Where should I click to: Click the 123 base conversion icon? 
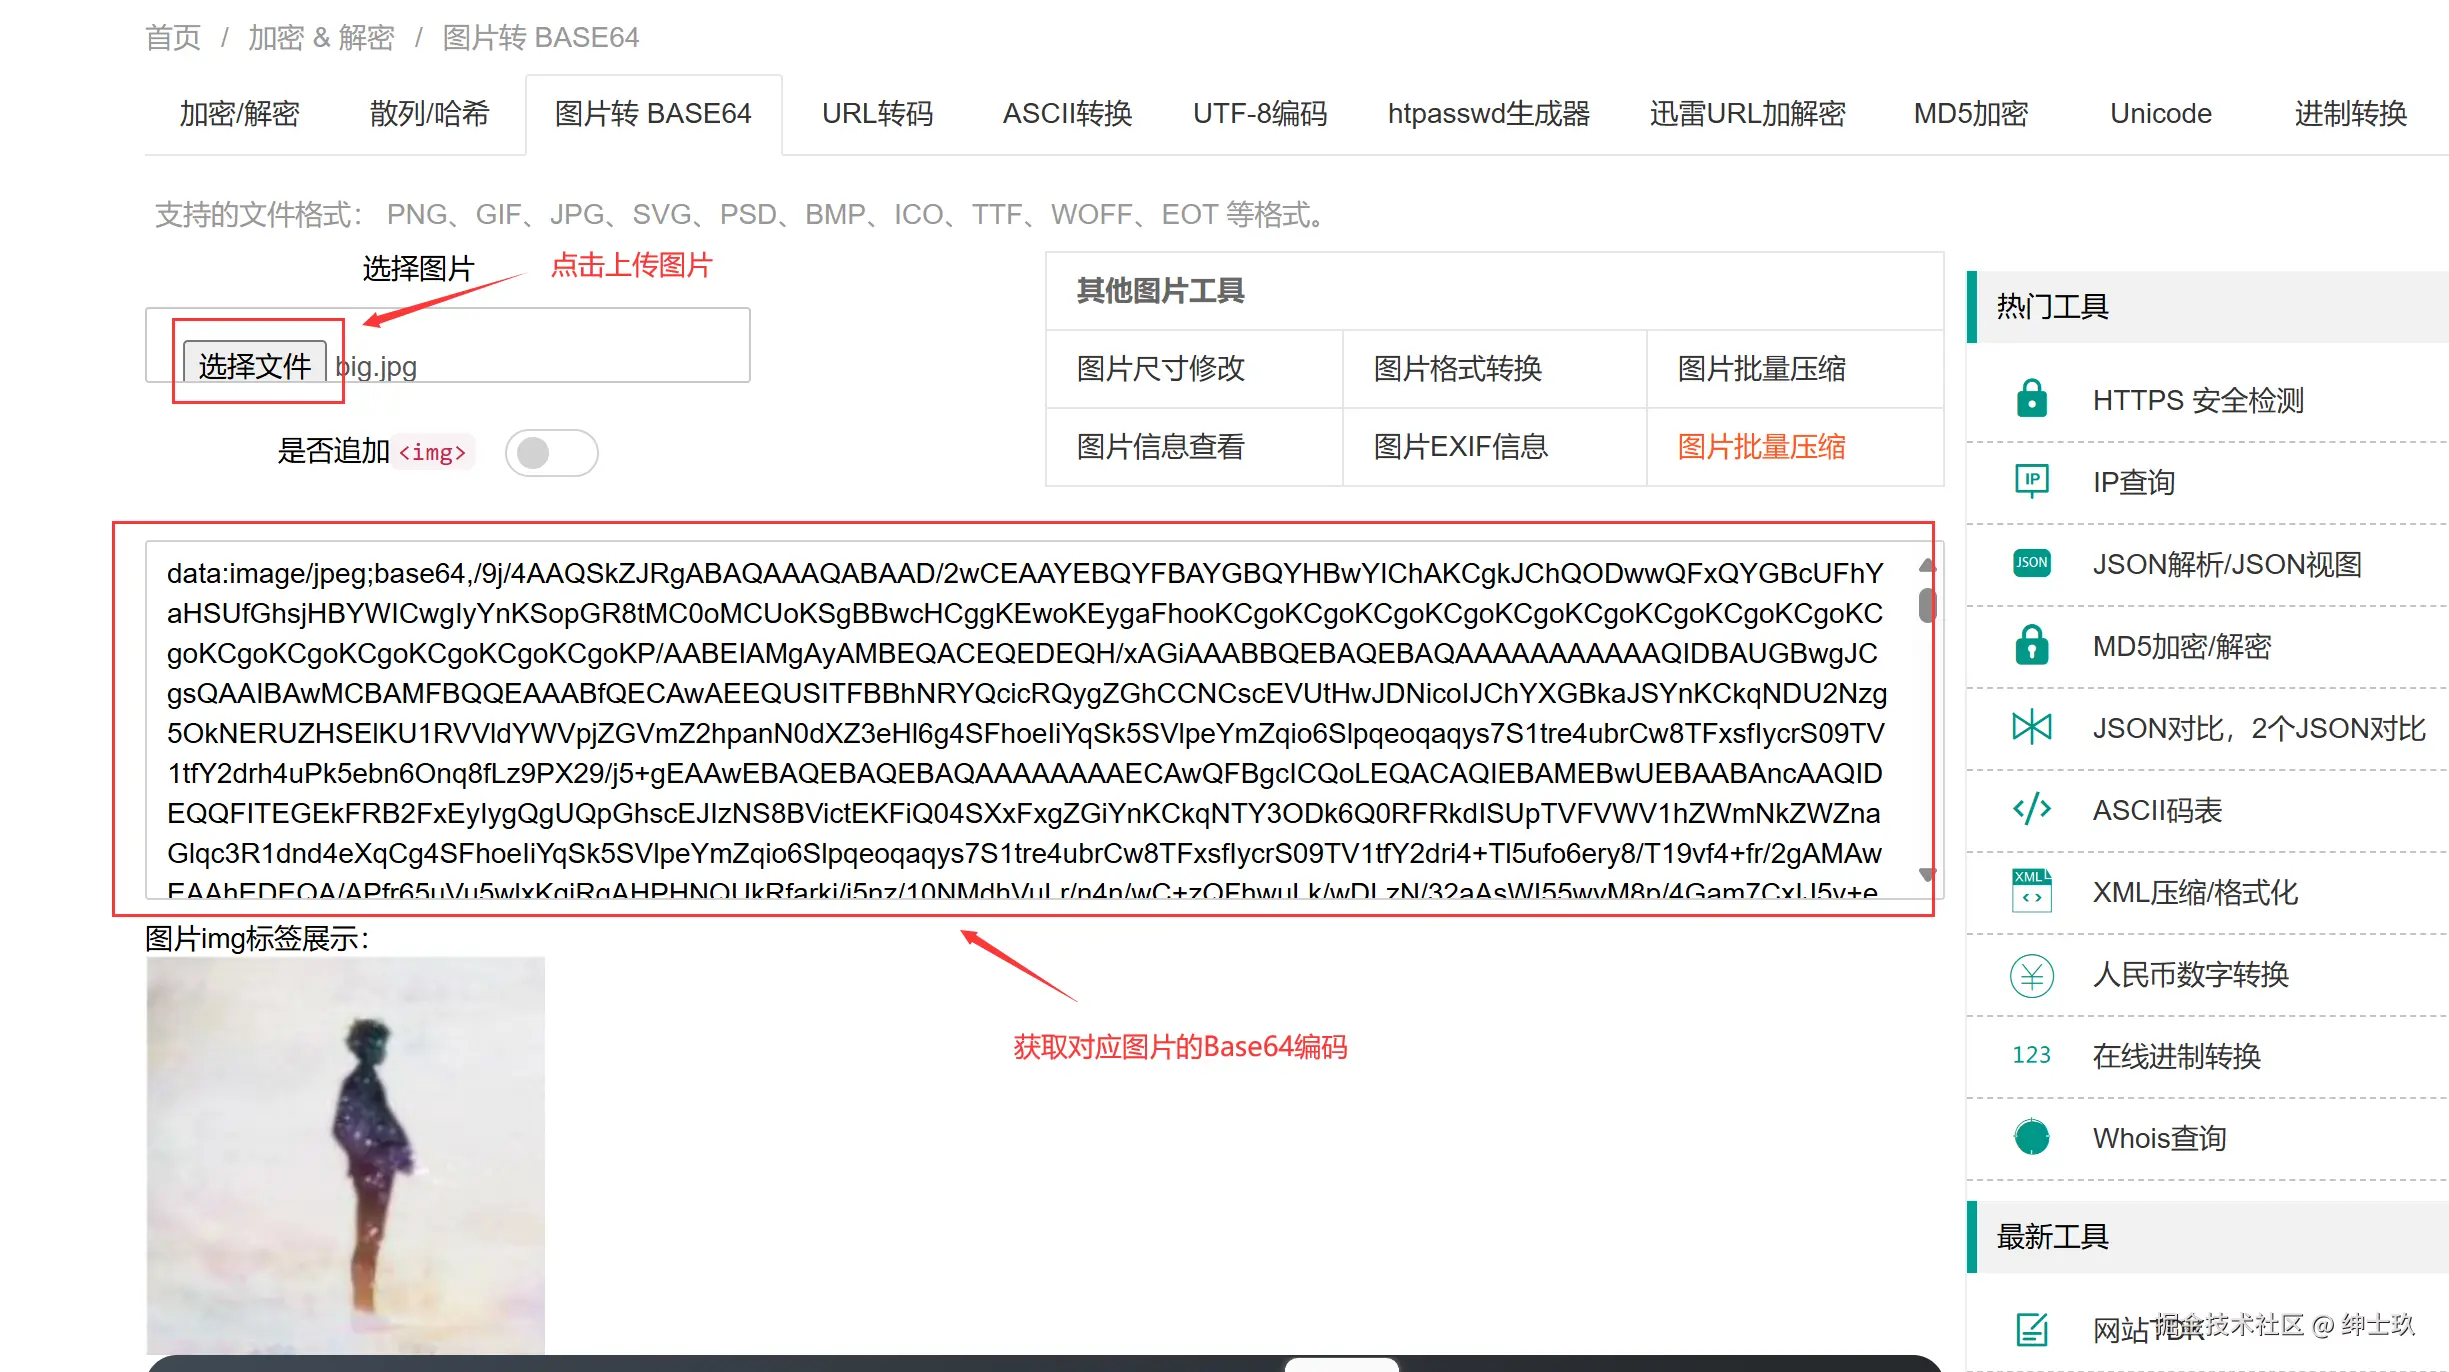click(x=2031, y=1055)
